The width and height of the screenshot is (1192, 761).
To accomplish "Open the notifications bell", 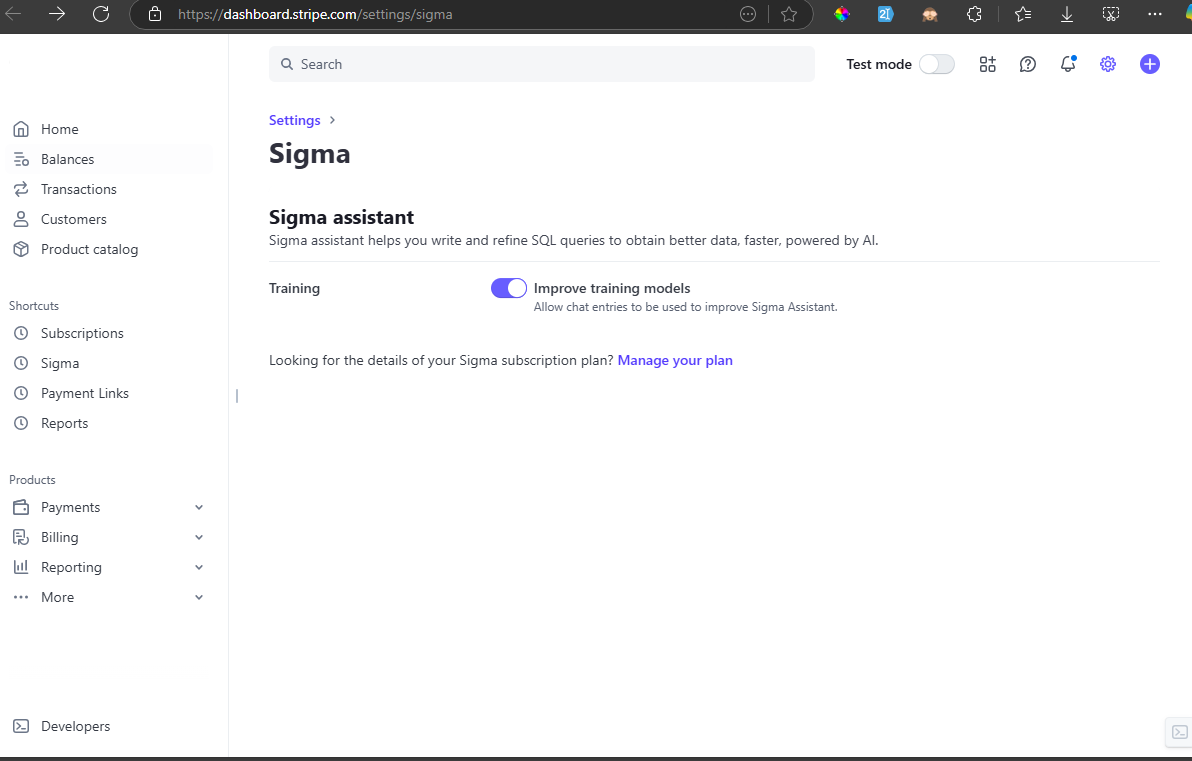I will (1068, 64).
